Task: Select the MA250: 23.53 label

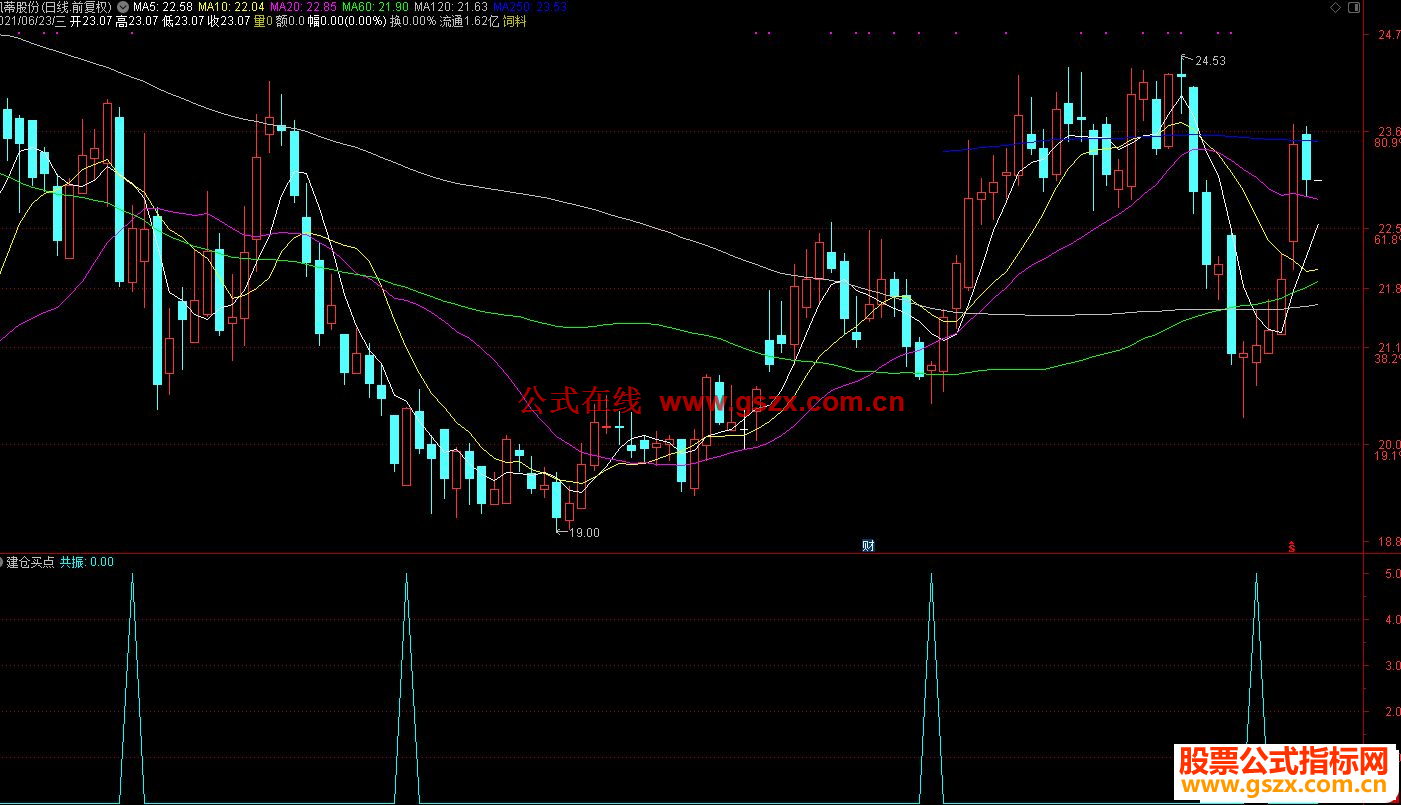Action: pyautogui.click(x=530, y=6)
